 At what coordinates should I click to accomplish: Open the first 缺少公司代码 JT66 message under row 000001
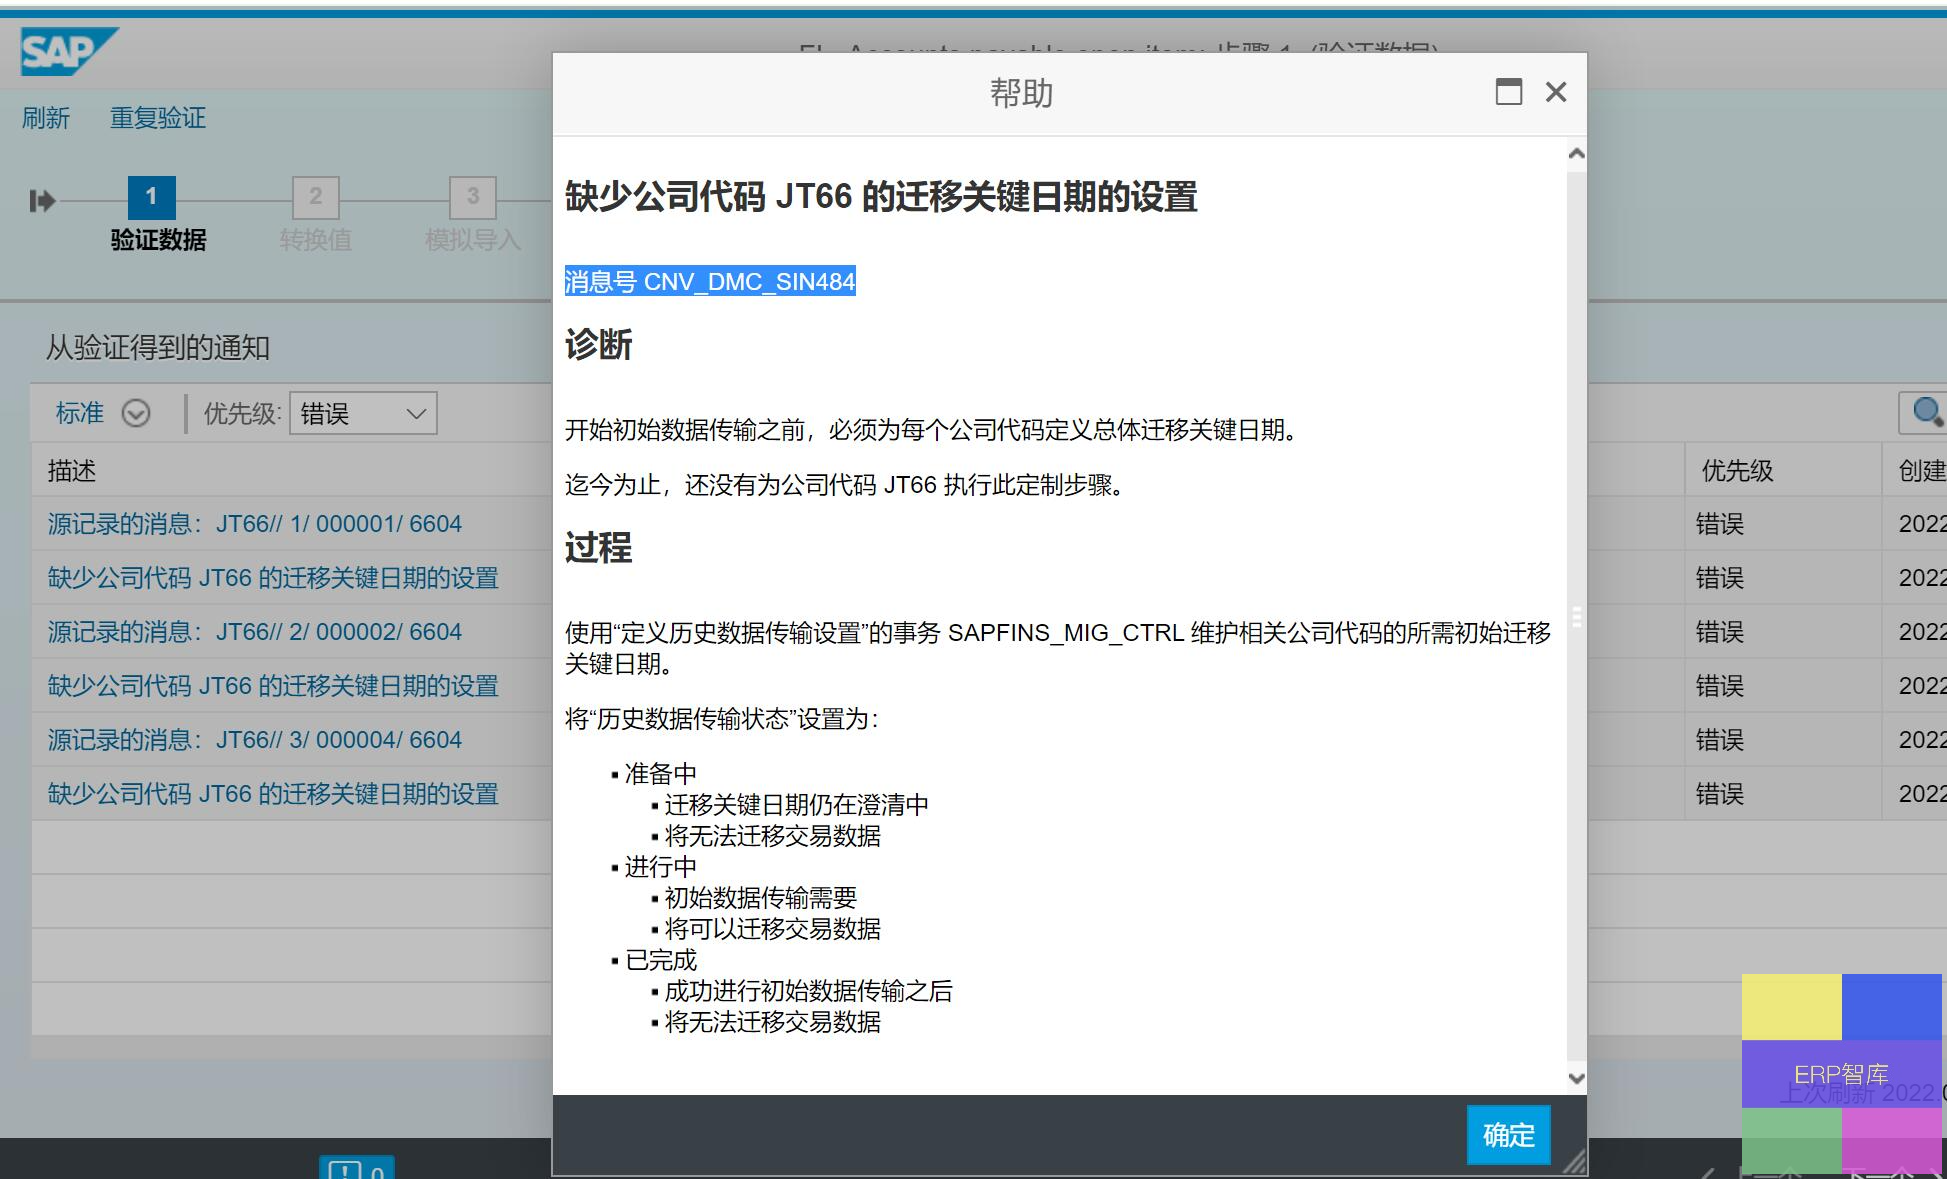coord(273,578)
